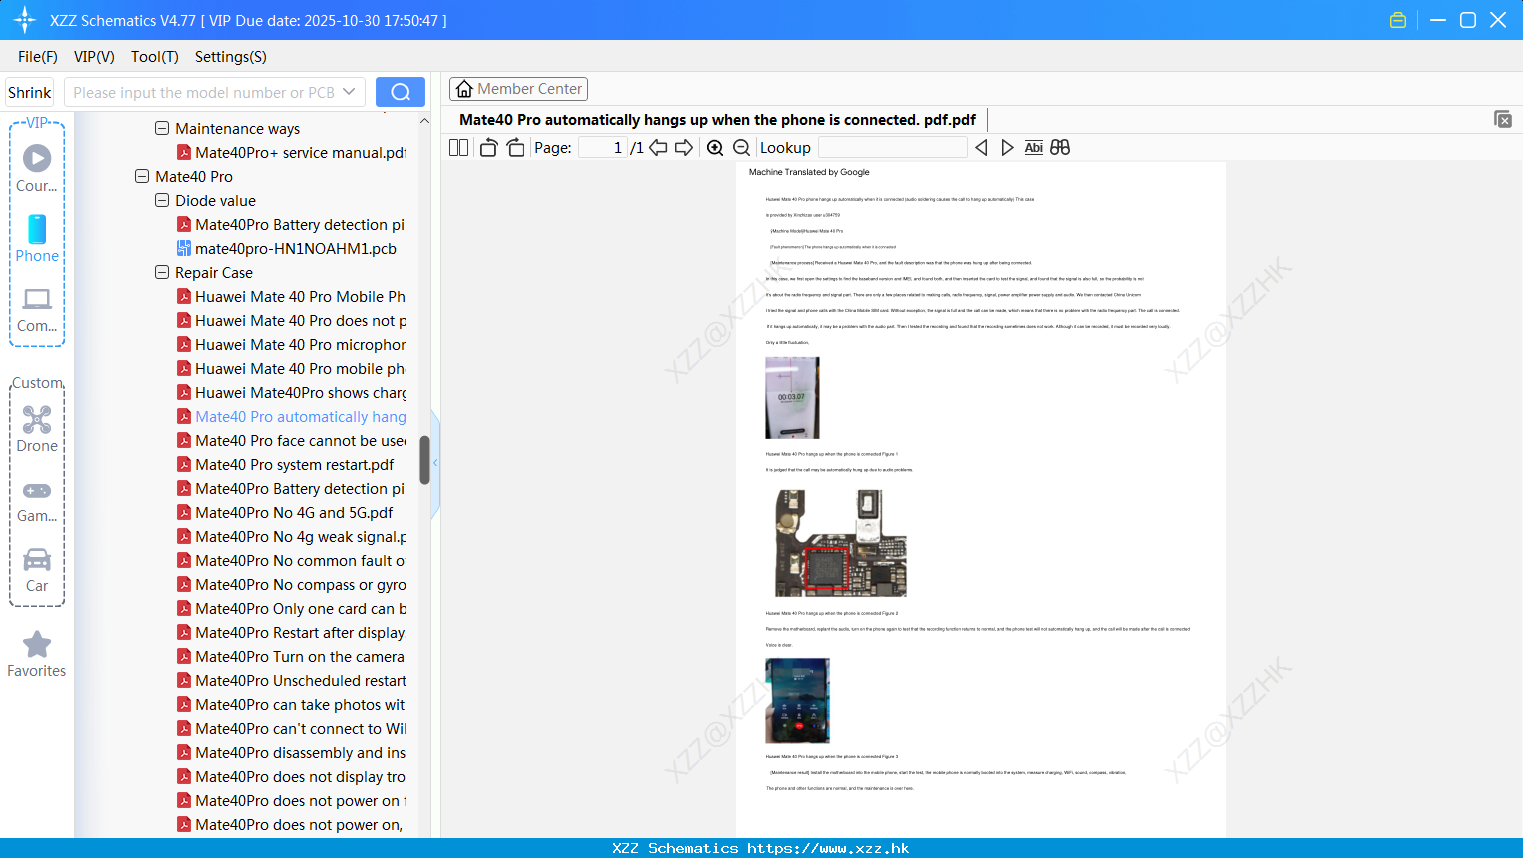Open Favorites in the sidebar
The height and width of the screenshot is (858, 1523).
(37, 655)
